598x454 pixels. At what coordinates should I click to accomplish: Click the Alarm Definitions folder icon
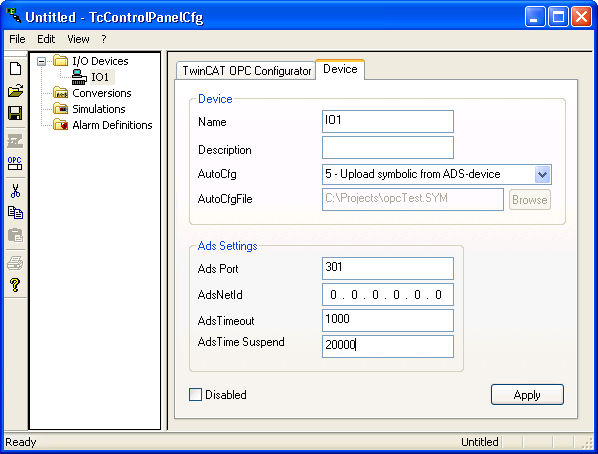(x=60, y=125)
